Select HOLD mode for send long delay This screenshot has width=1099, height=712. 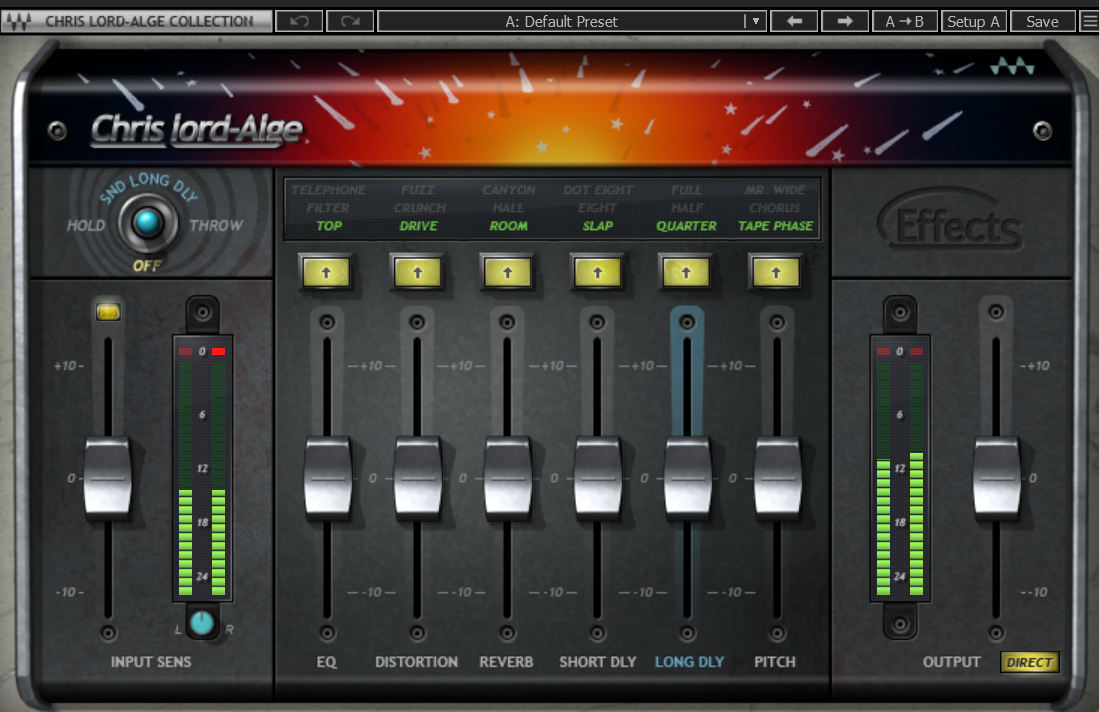[86, 225]
